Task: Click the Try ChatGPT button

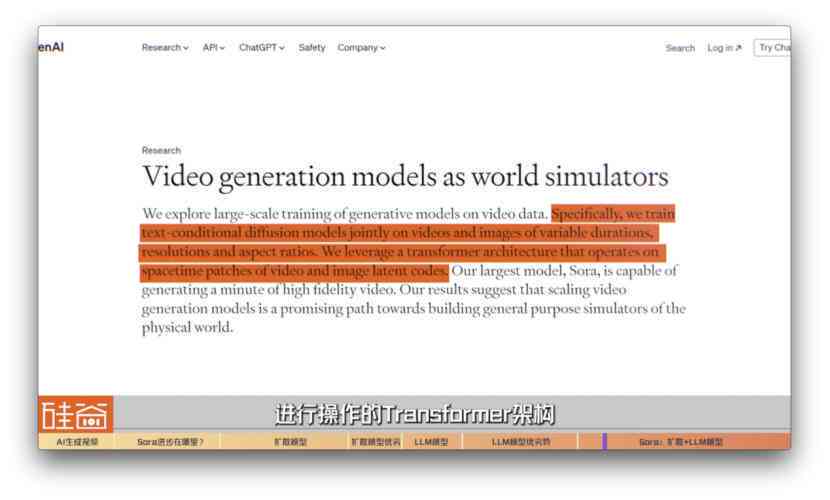Action: 773,48
